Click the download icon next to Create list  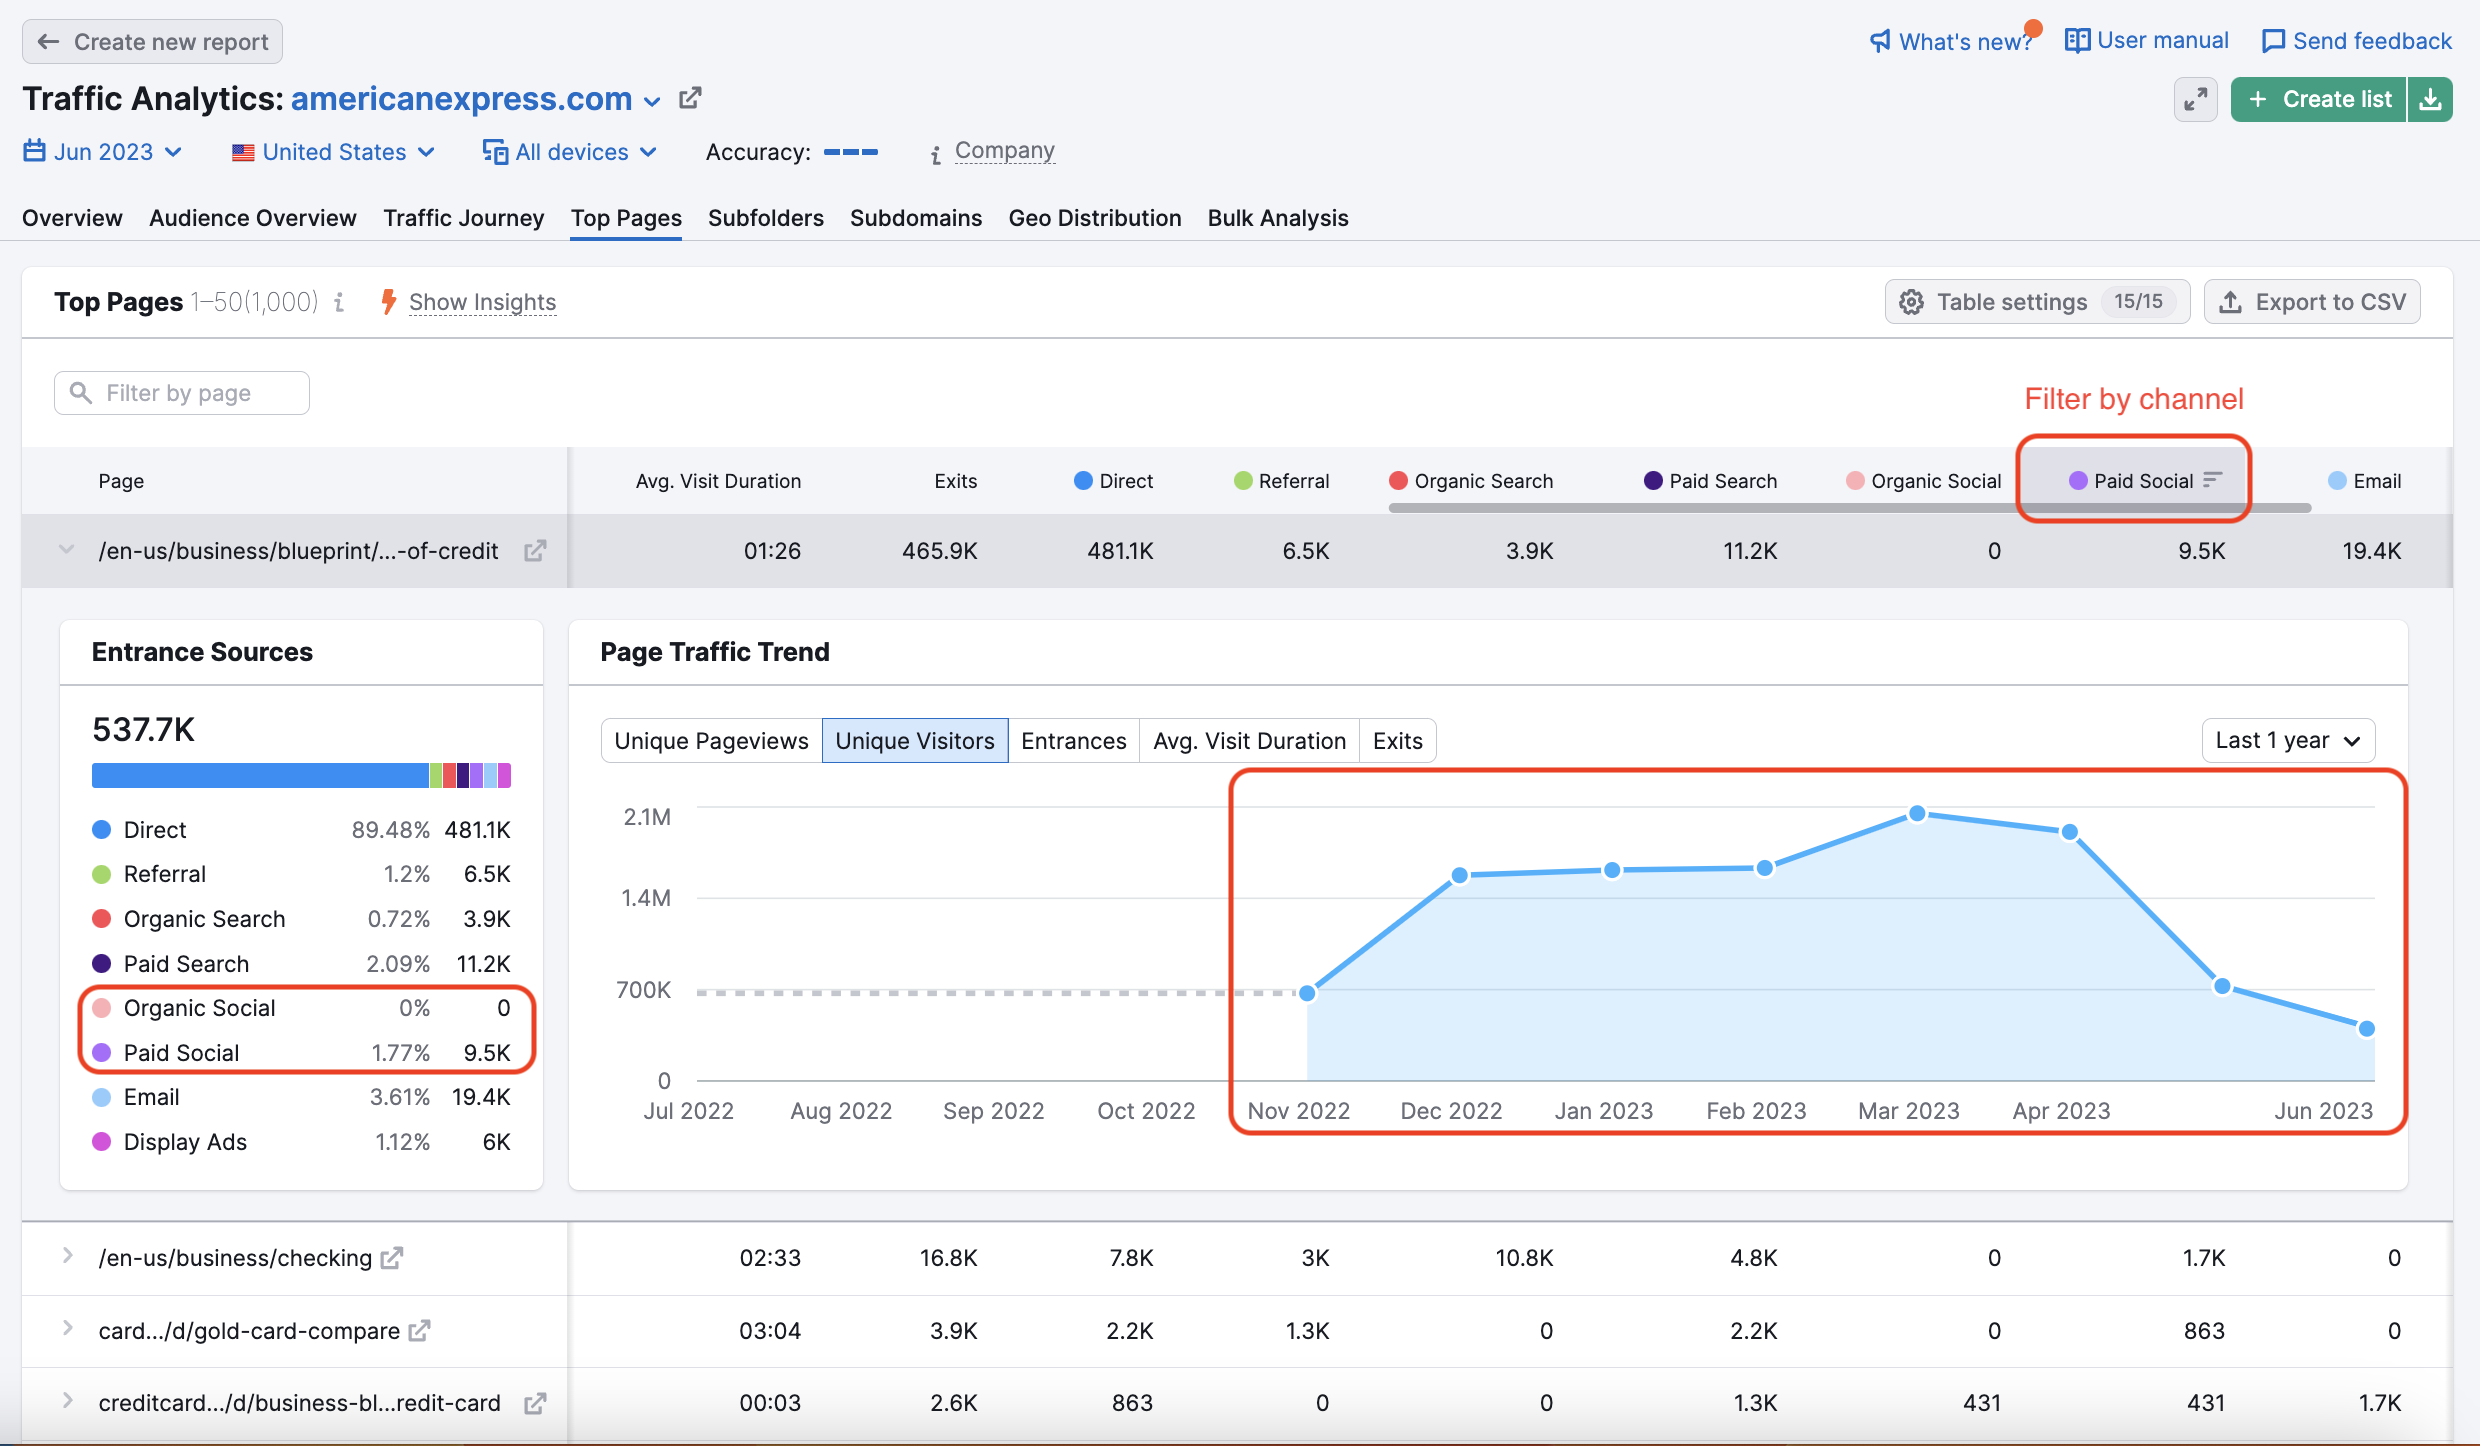2430,99
